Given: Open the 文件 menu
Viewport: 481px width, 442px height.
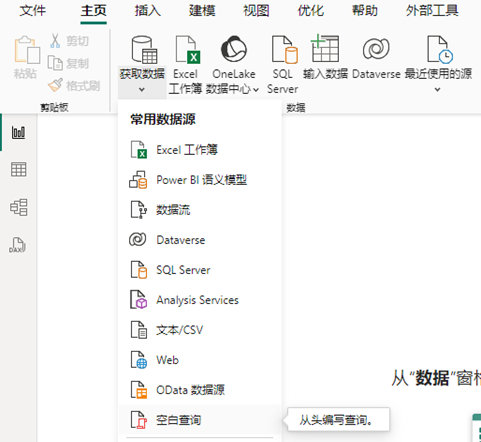Looking at the screenshot, I should coord(33,11).
